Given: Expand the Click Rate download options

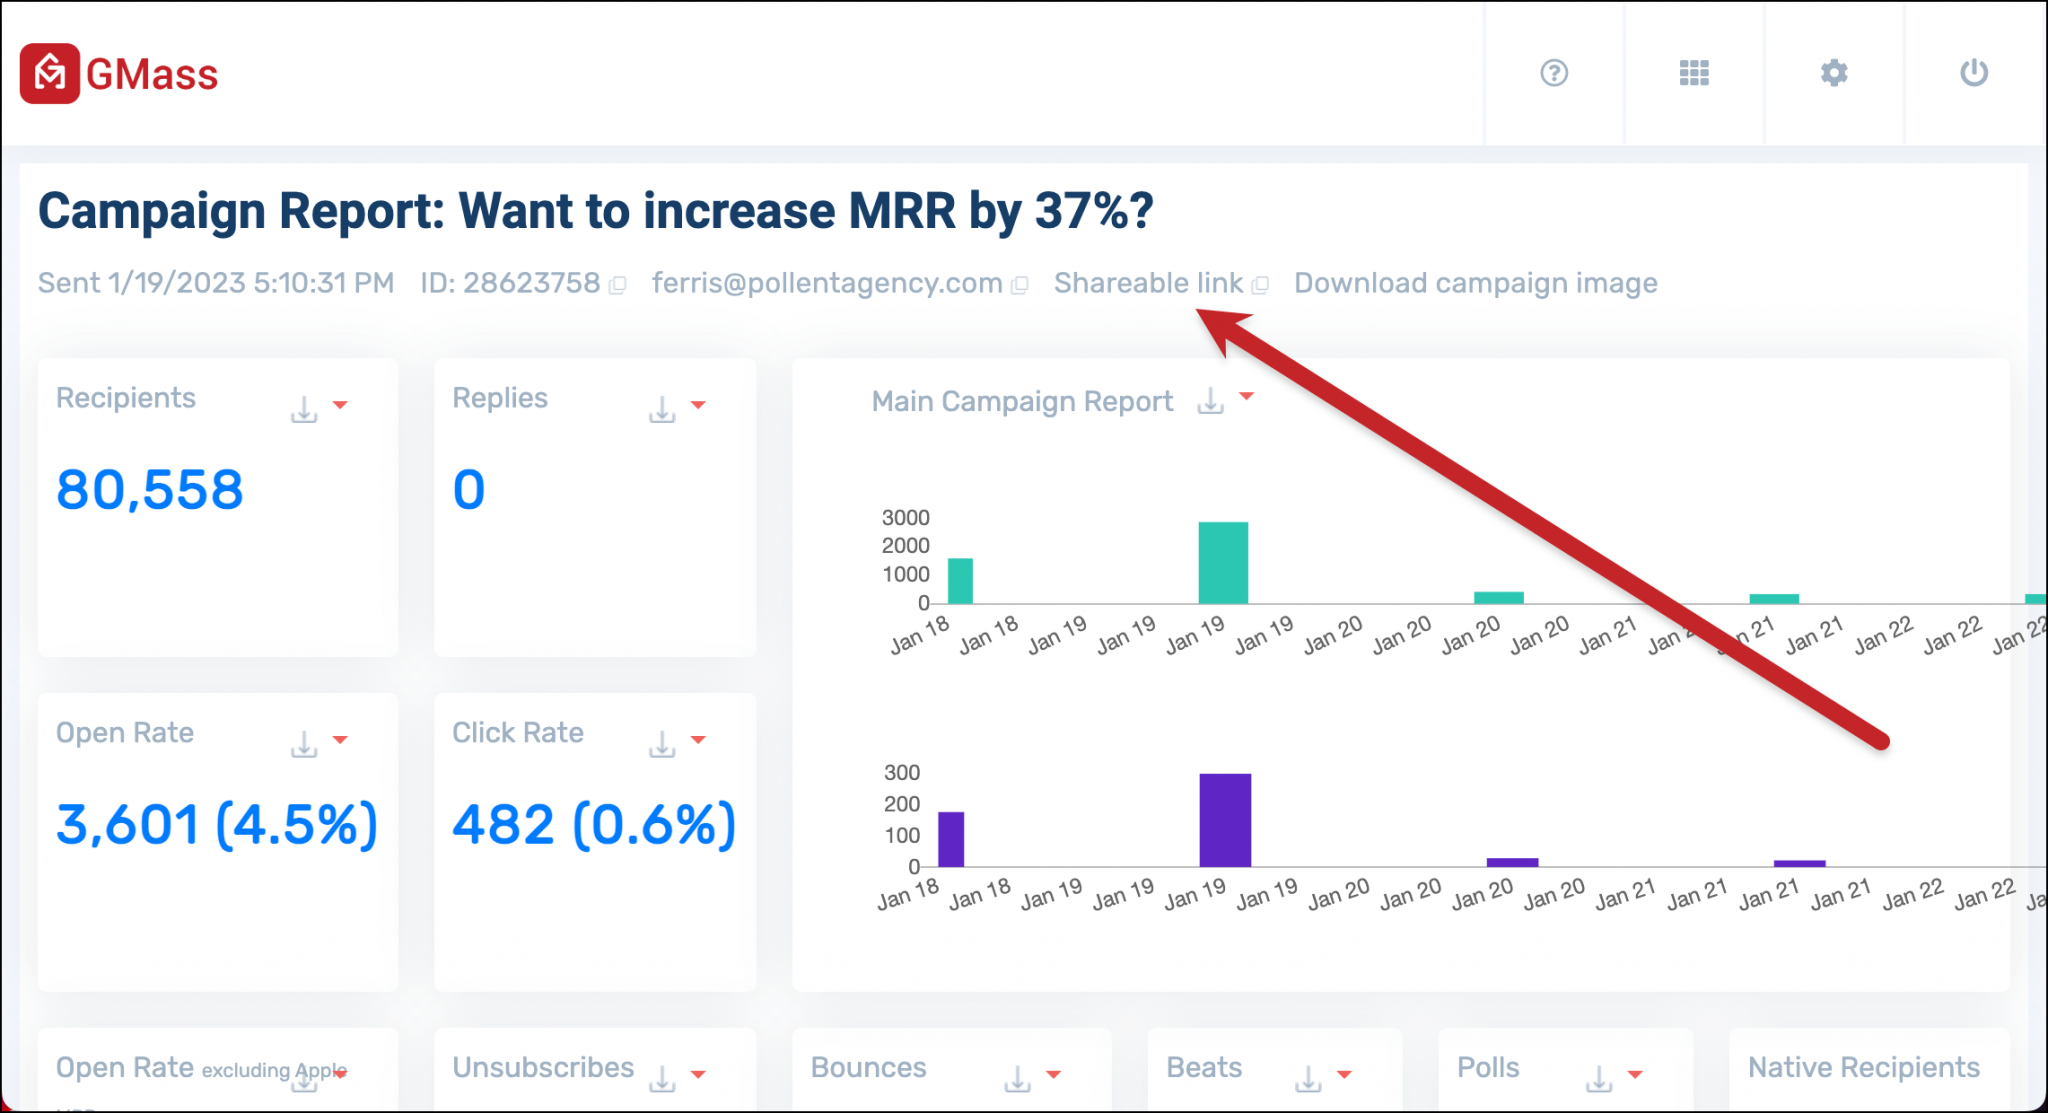Looking at the screenshot, I should pos(699,741).
